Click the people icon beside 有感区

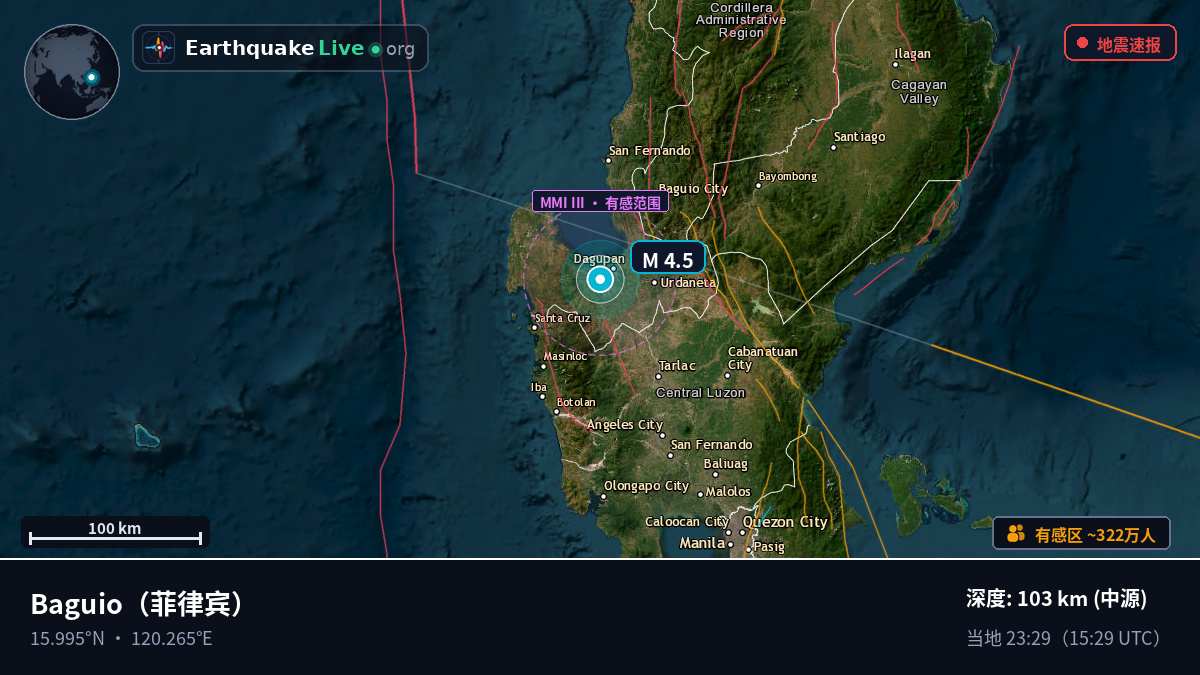(1016, 534)
